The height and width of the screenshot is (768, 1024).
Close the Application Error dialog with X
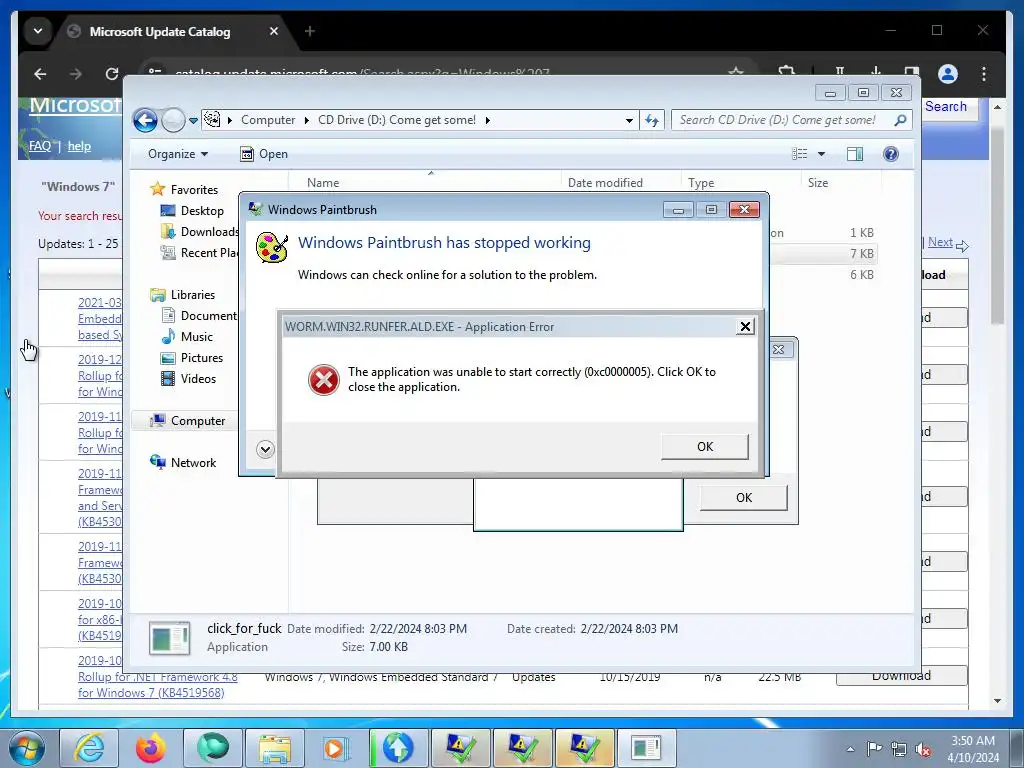(745, 327)
